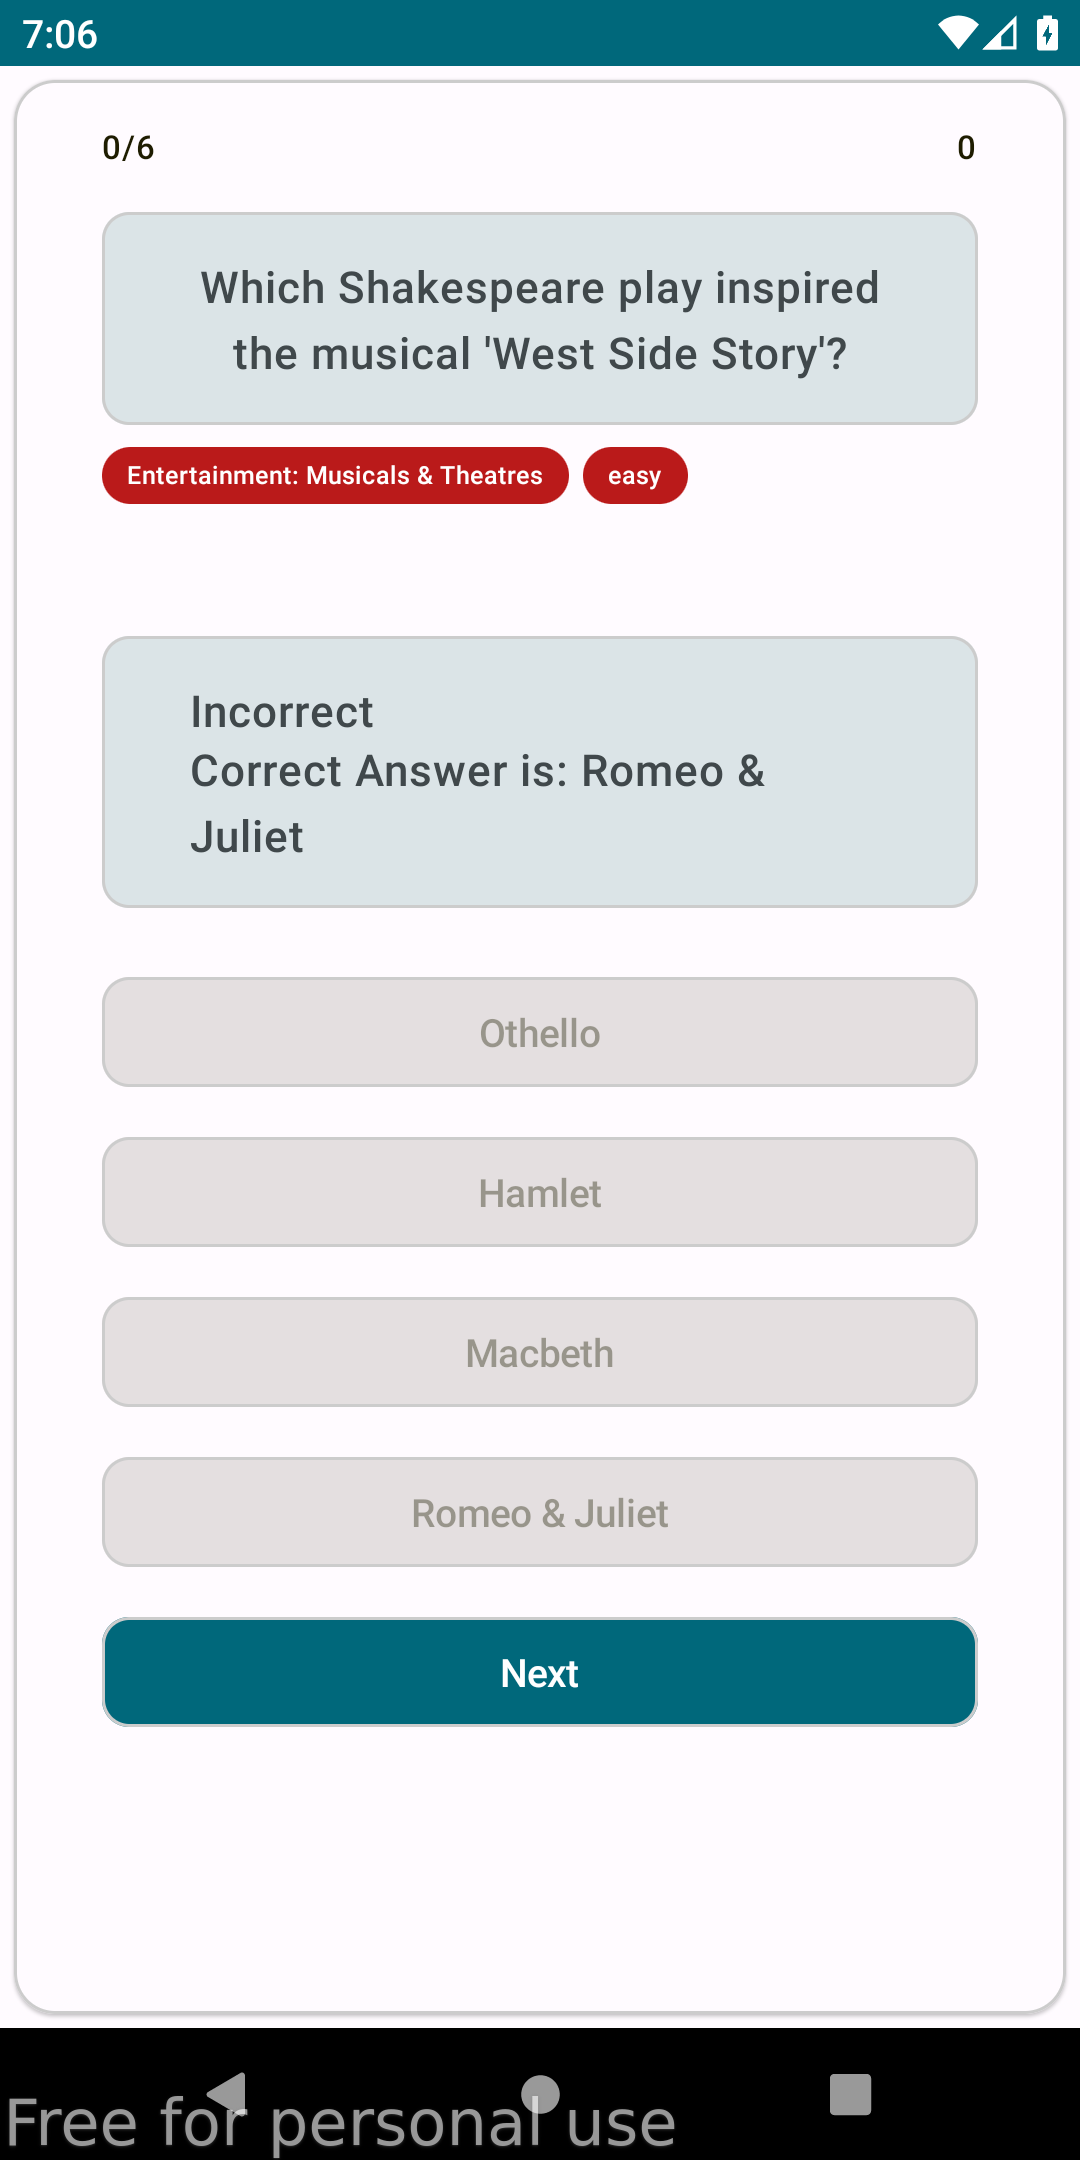Pick the Macbeth answer option
This screenshot has height=2160, width=1080.
540,1352
